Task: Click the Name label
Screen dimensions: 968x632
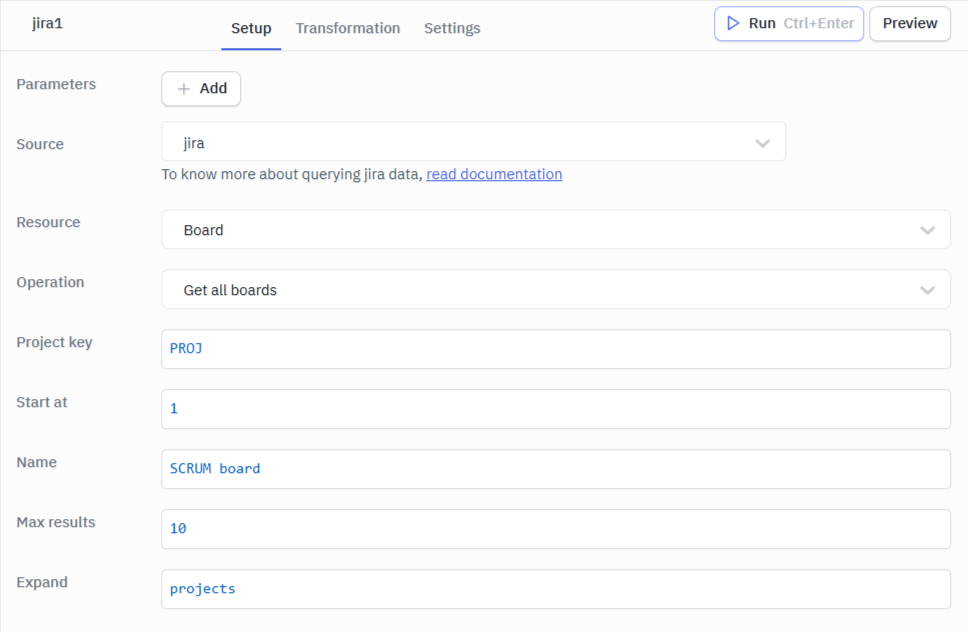Action: click(36, 462)
